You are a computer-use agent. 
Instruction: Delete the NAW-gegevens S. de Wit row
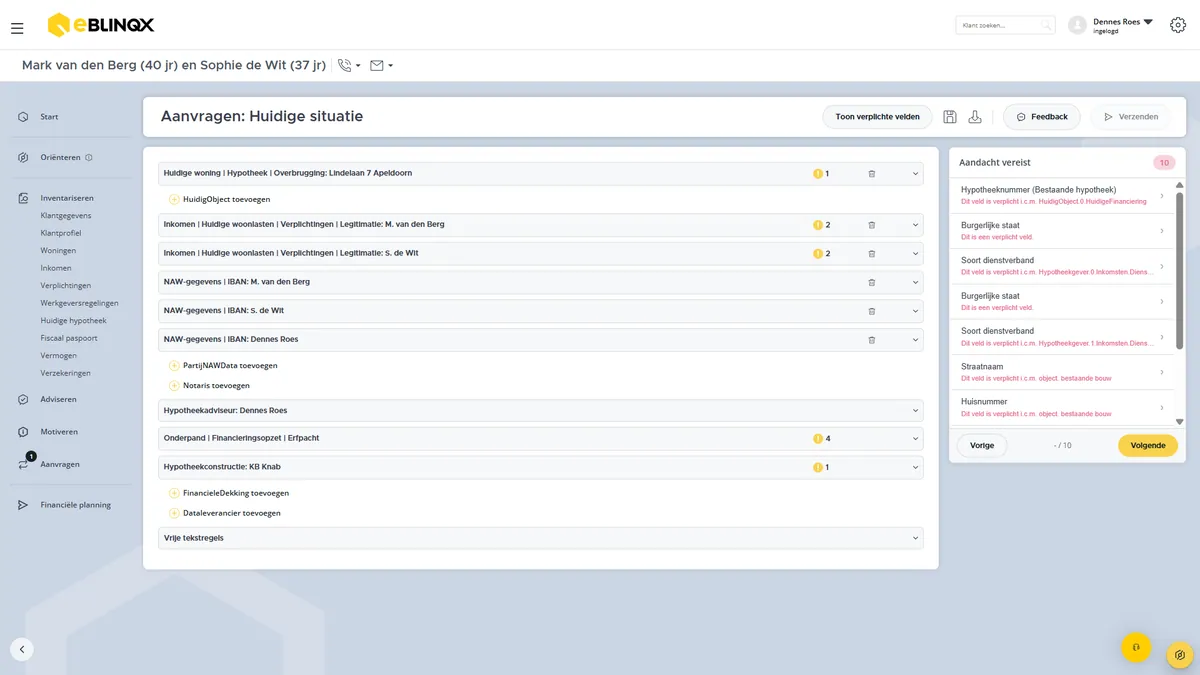[x=872, y=311]
